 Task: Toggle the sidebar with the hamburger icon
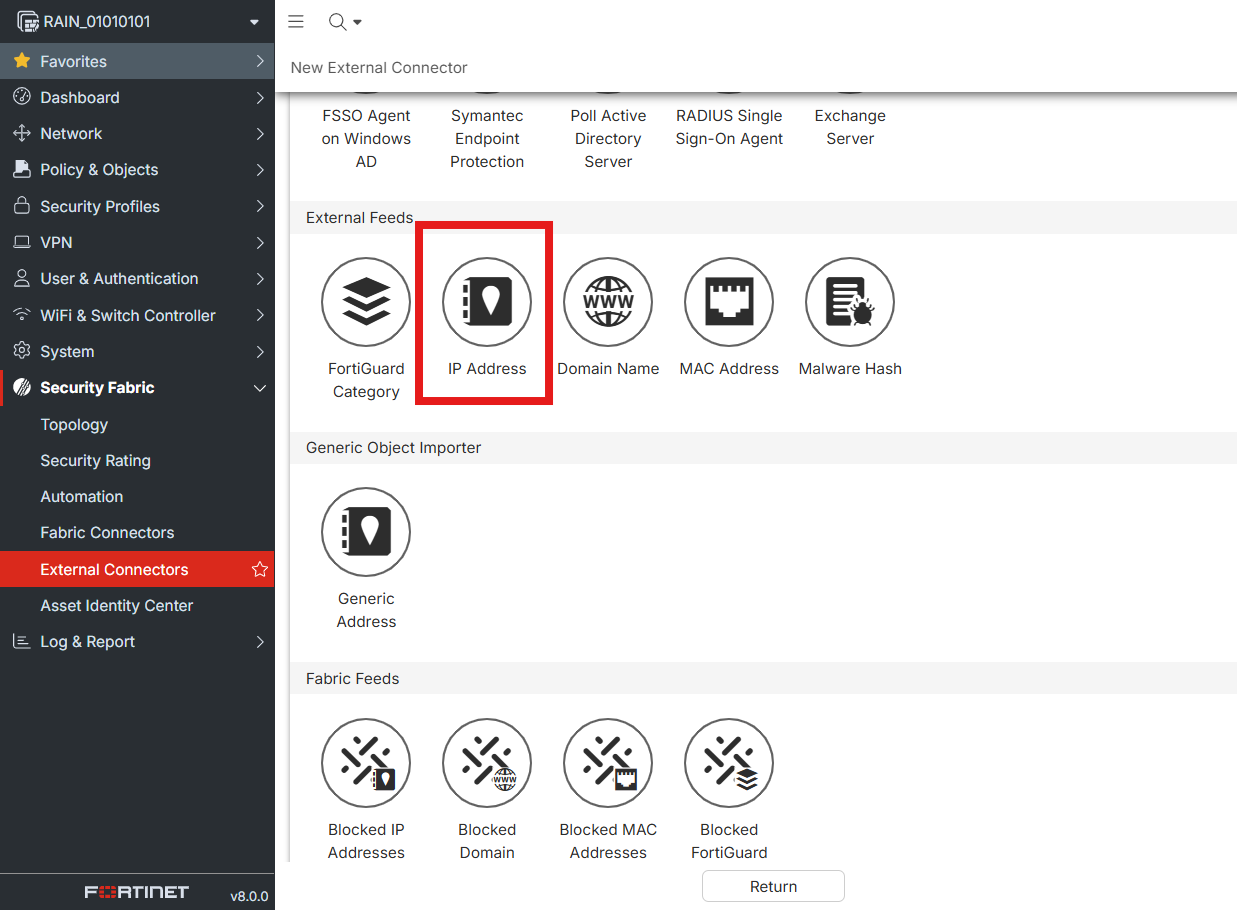pos(296,22)
